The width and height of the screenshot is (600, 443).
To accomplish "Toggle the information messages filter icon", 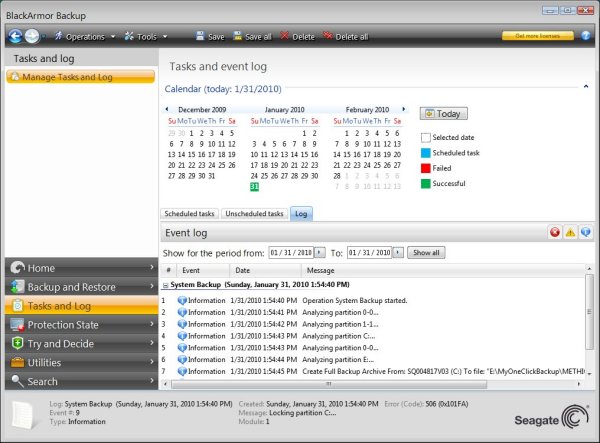I will point(585,232).
